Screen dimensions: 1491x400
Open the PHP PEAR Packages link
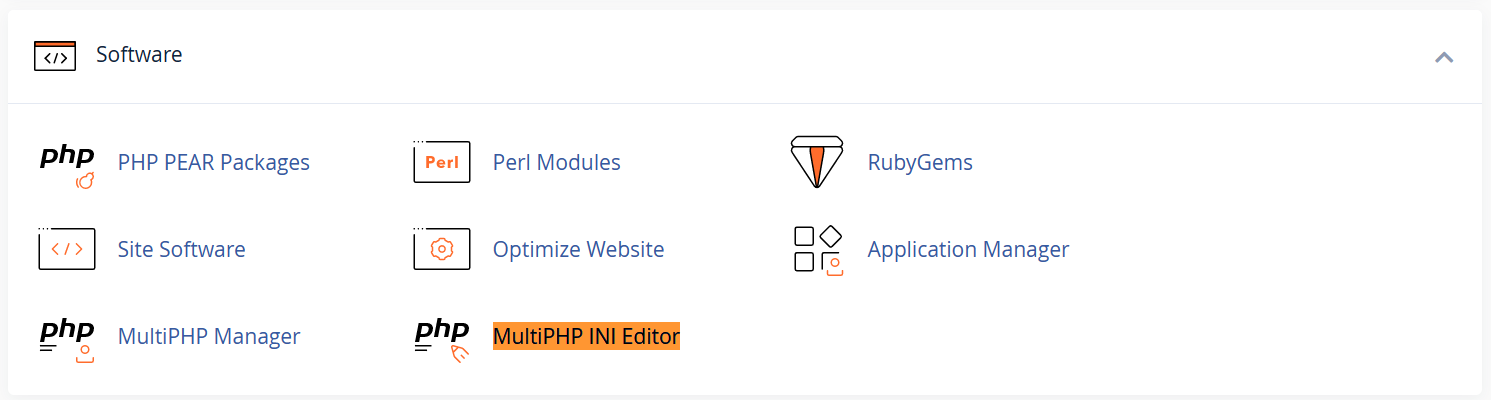pyautogui.click(x=214, y=162)
